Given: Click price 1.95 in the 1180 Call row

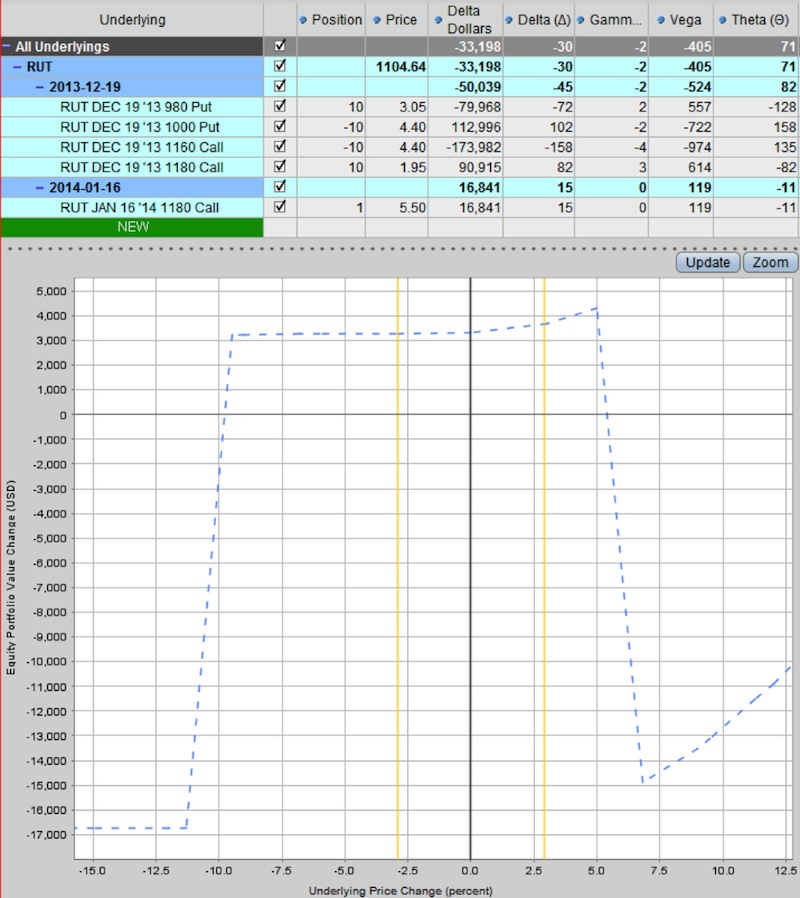Looking at the screenshot, I should (412, 167).
